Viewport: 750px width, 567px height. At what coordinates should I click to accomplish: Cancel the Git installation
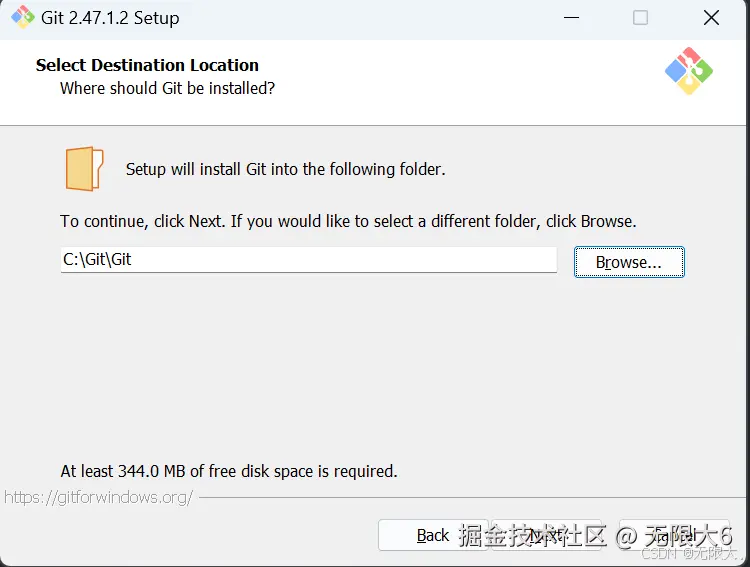(676, 535)
